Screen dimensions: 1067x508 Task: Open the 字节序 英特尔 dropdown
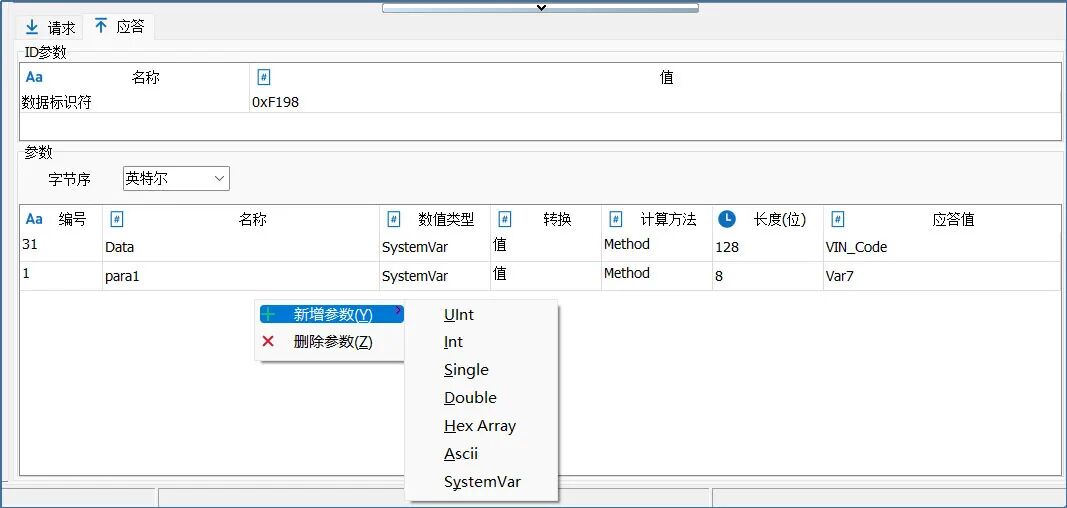coord(176,178)
